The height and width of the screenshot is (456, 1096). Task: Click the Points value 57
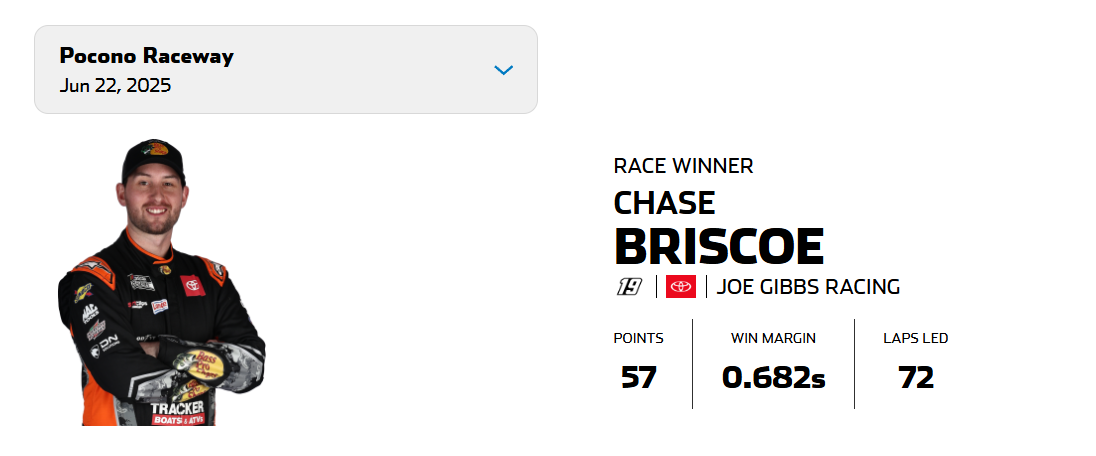tap(639, 378)
